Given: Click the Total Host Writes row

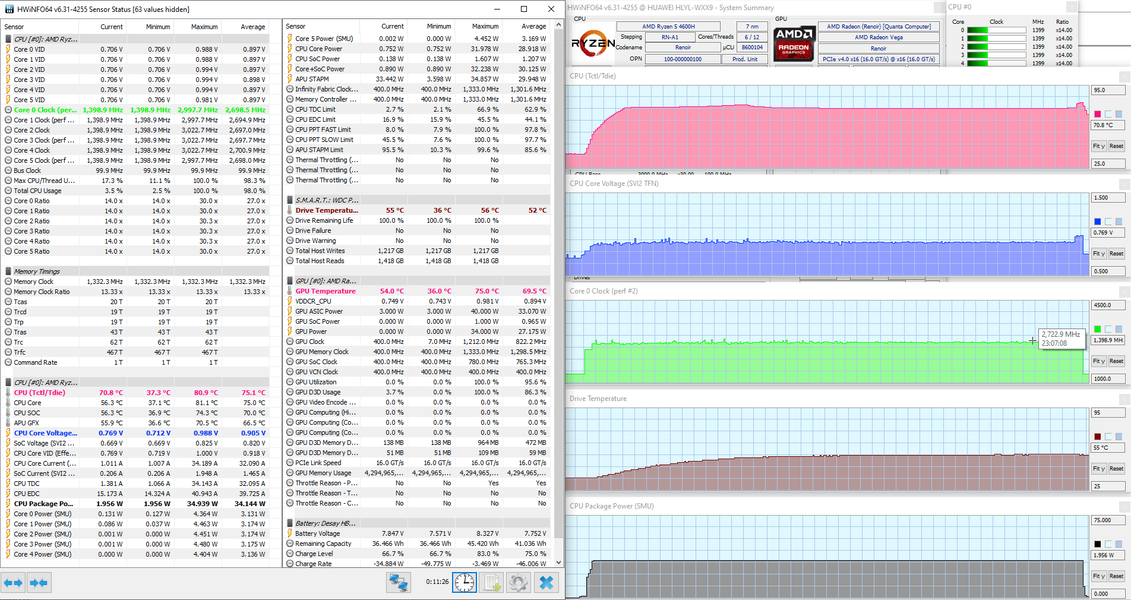Looking at the screenshot, I should point(418,251).
